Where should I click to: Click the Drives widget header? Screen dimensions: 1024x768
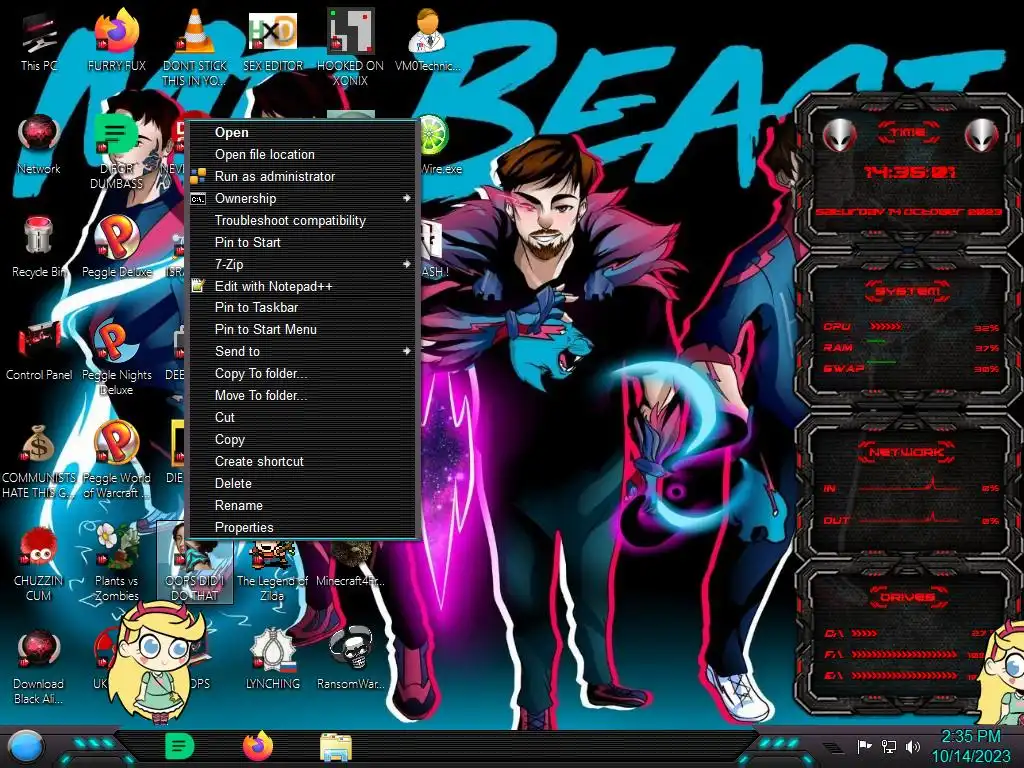tap(907, 597)
